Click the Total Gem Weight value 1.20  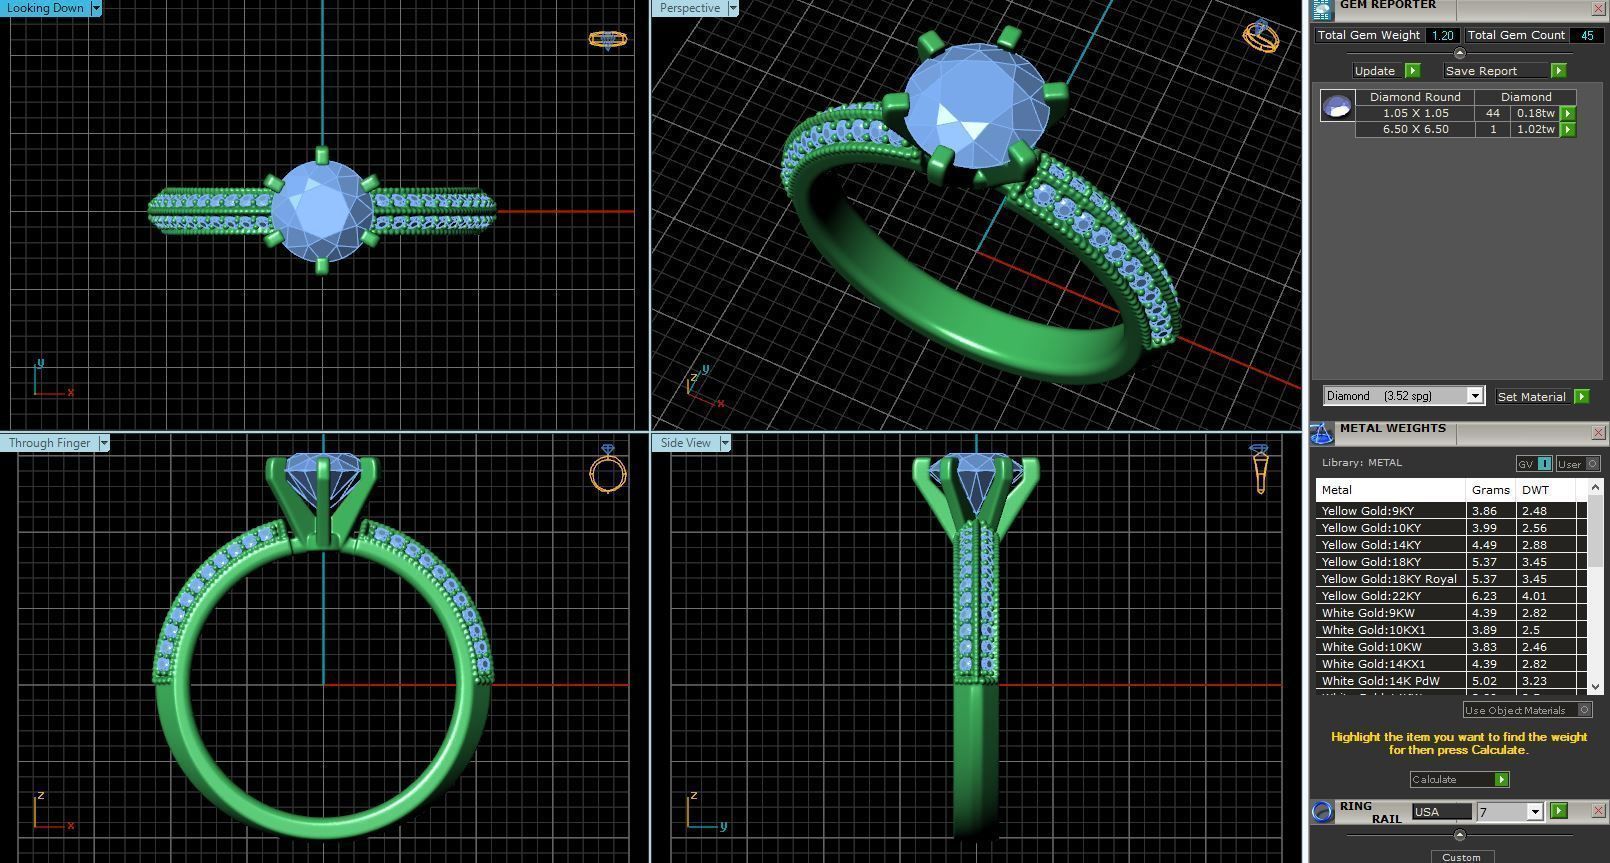[x=1442, y=35]
